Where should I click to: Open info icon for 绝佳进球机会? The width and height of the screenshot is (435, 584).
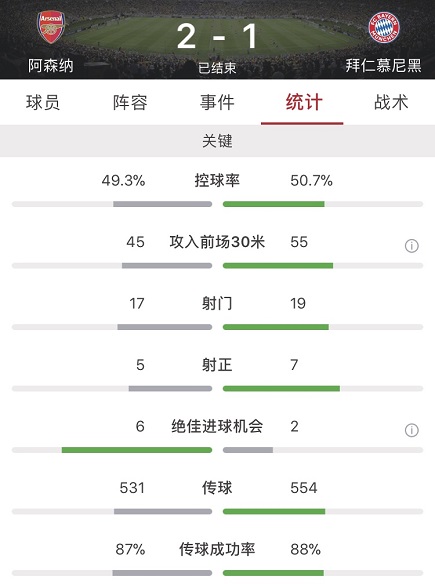(x=412, y=430)
